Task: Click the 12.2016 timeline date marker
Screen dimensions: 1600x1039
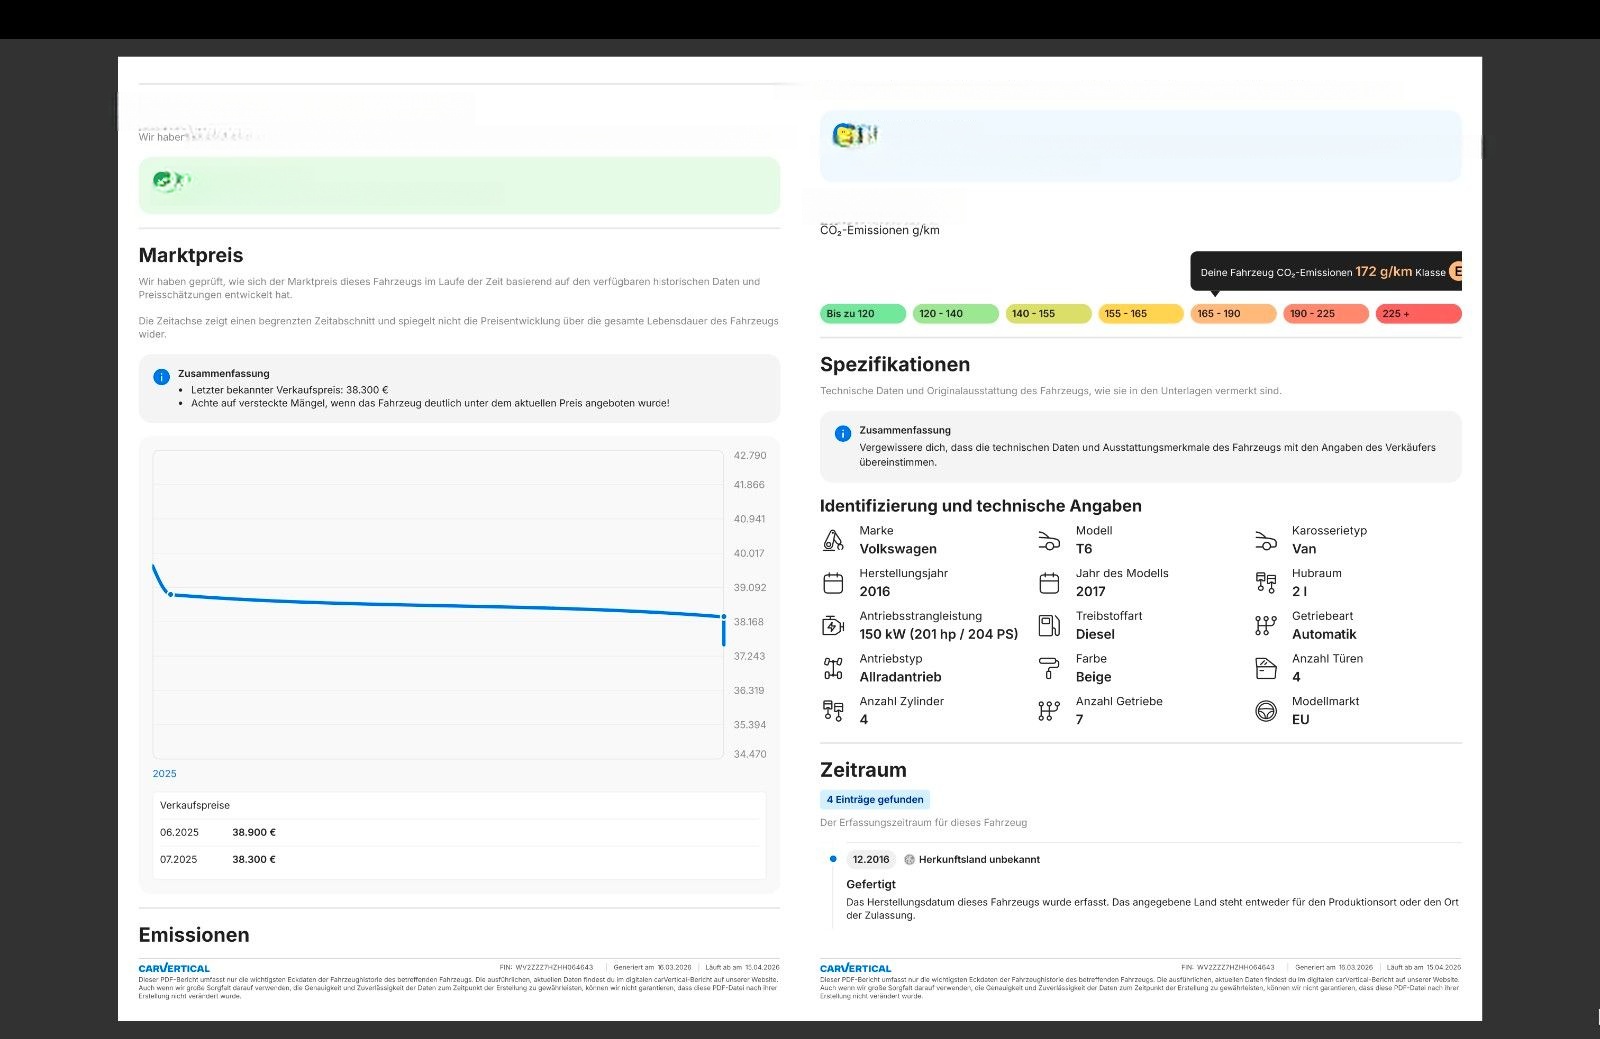Action: coord(871,859)
